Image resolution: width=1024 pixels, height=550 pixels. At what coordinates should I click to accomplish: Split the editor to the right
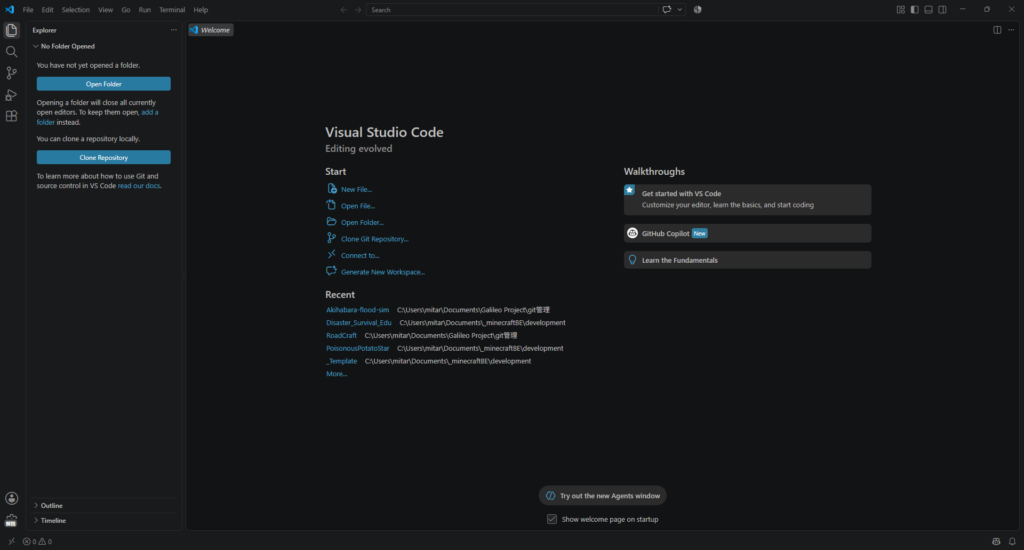[x=997, y=30]
